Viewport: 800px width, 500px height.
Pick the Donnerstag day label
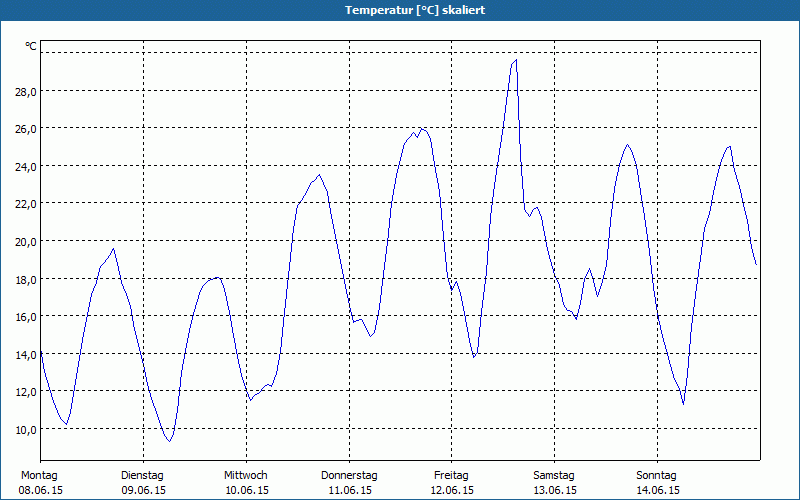pyautogui.click(x=349, y=475)
